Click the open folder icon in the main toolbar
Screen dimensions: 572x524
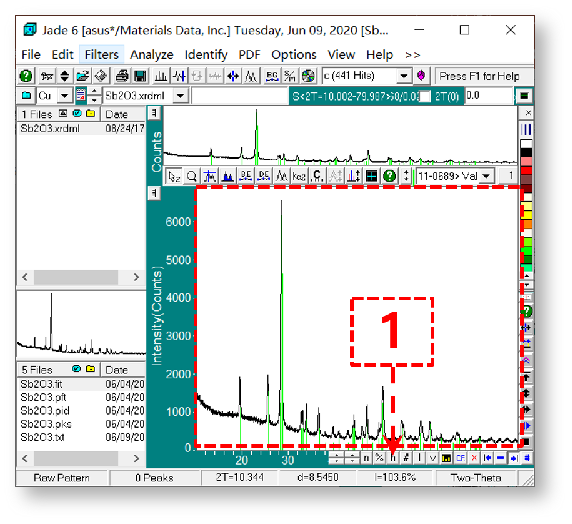point(82,76)
